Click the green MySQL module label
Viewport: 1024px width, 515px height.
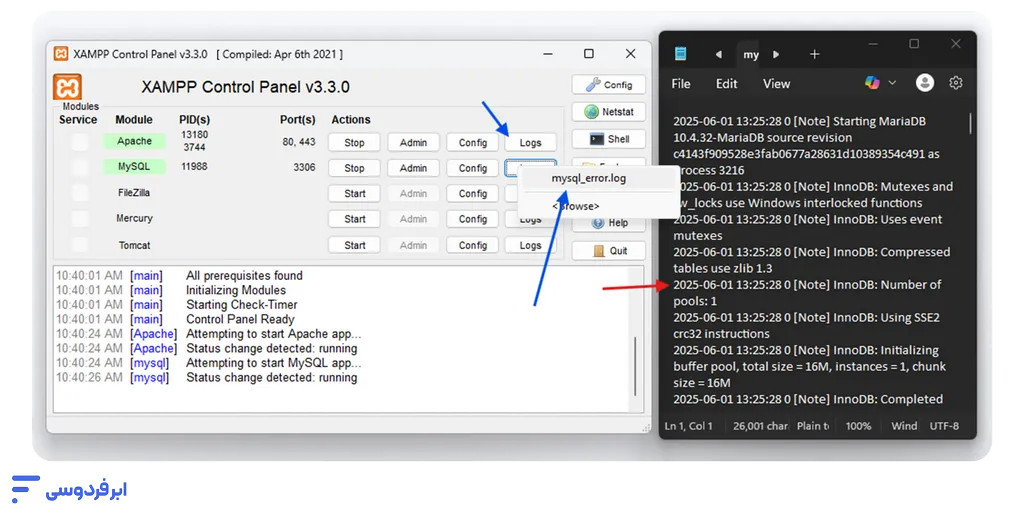[x=134, y=166]
